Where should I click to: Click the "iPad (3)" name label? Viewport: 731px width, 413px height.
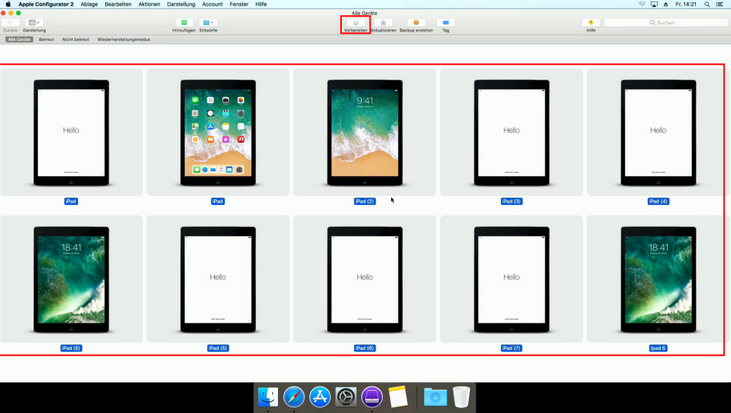511,201
